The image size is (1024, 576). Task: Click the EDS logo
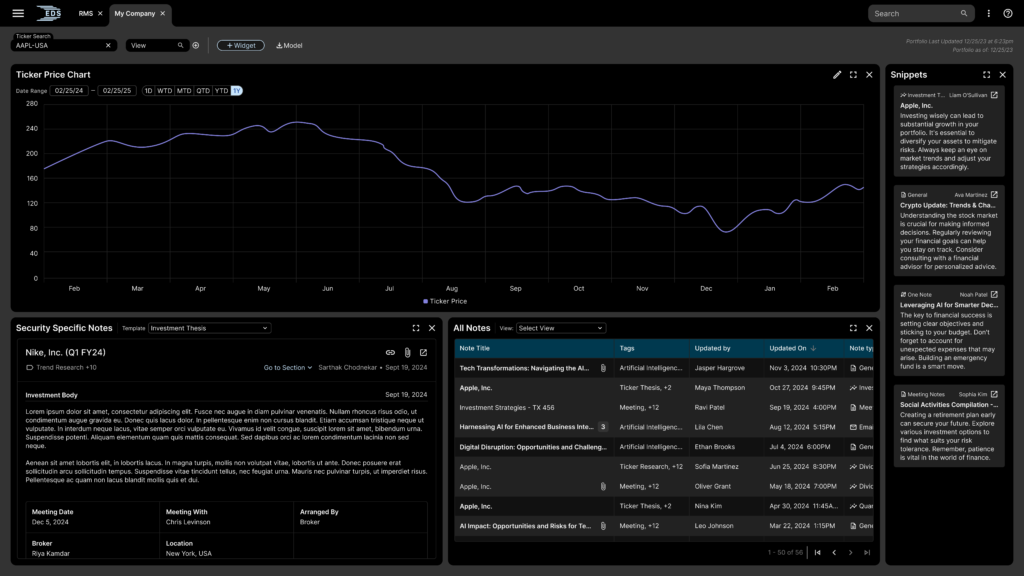coord(49,13)
